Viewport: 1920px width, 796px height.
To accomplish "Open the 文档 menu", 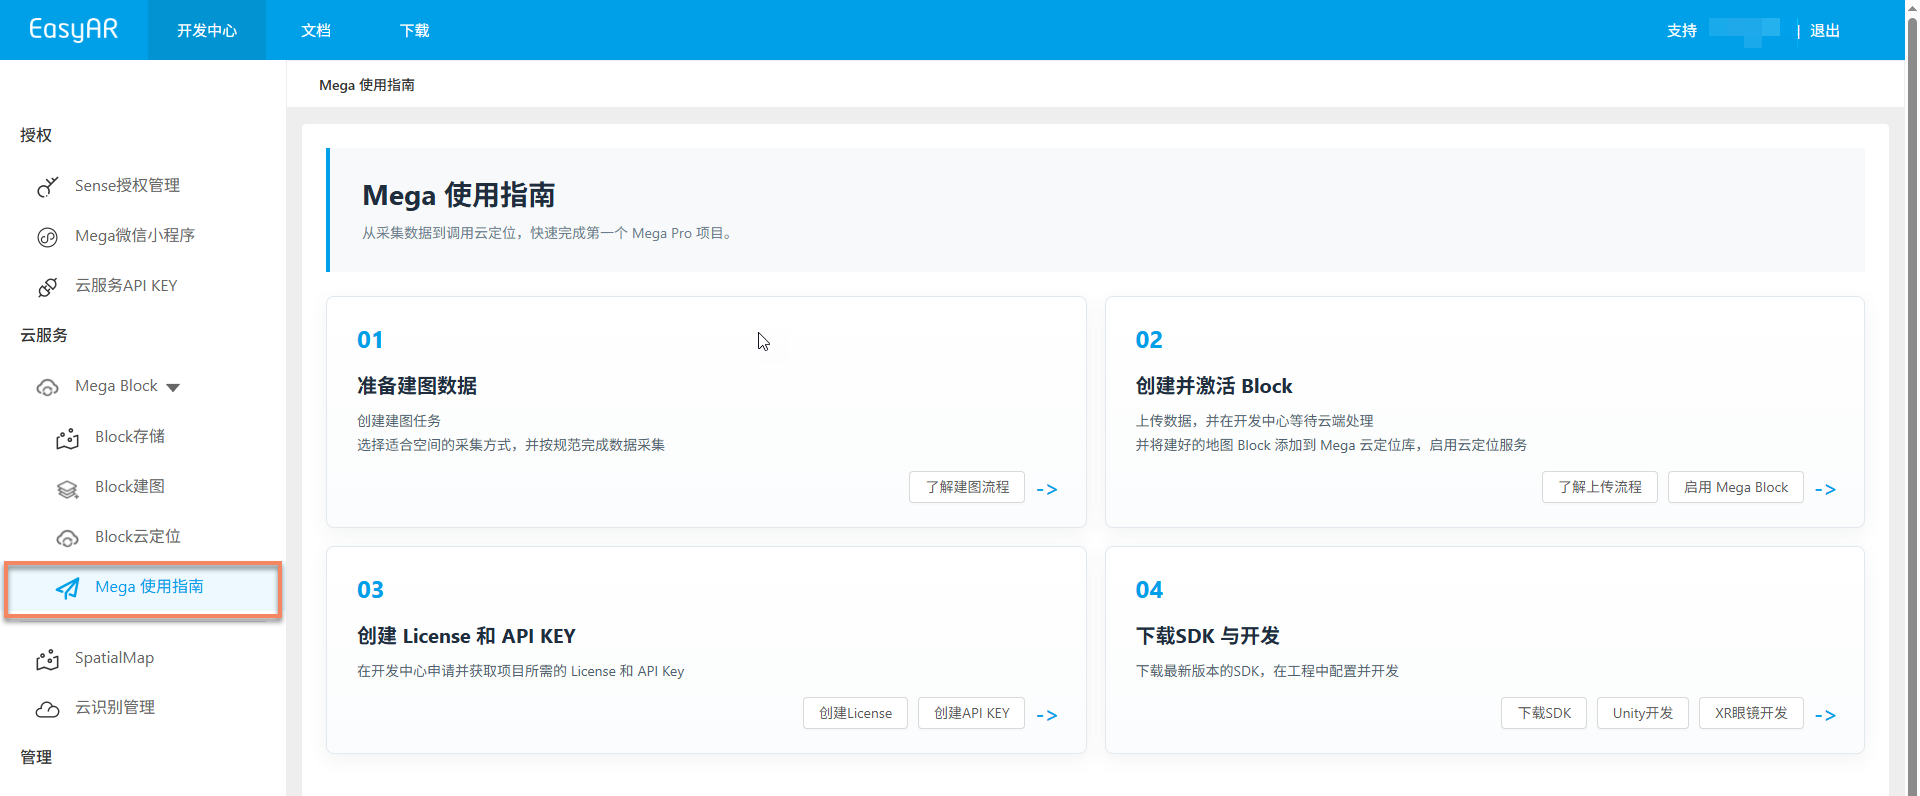I will 316,30.
